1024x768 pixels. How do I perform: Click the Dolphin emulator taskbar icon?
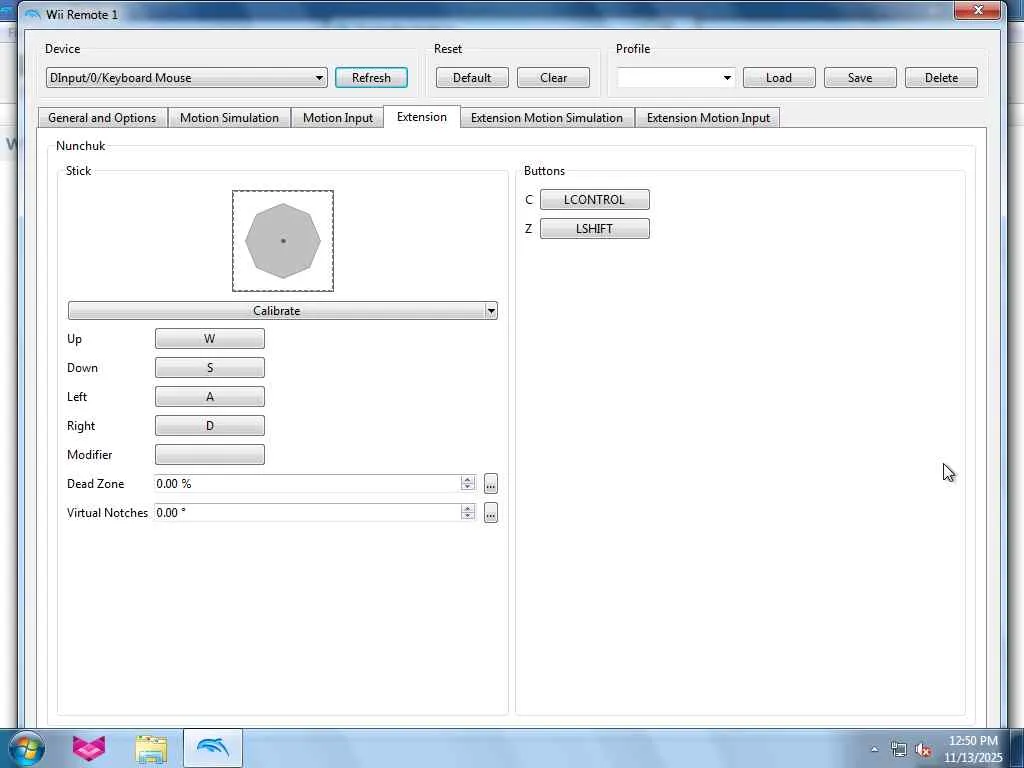(x=213, y=748)
